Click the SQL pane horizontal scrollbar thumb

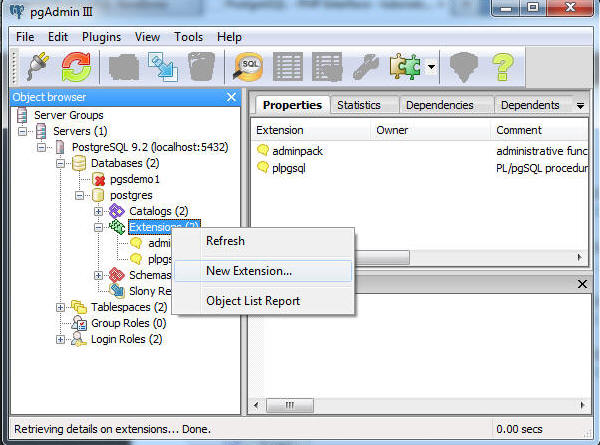290,405
